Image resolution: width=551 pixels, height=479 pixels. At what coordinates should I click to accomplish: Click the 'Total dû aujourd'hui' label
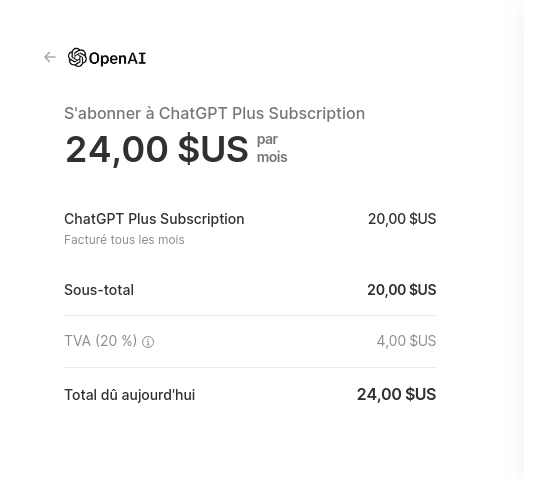(130, 395)
